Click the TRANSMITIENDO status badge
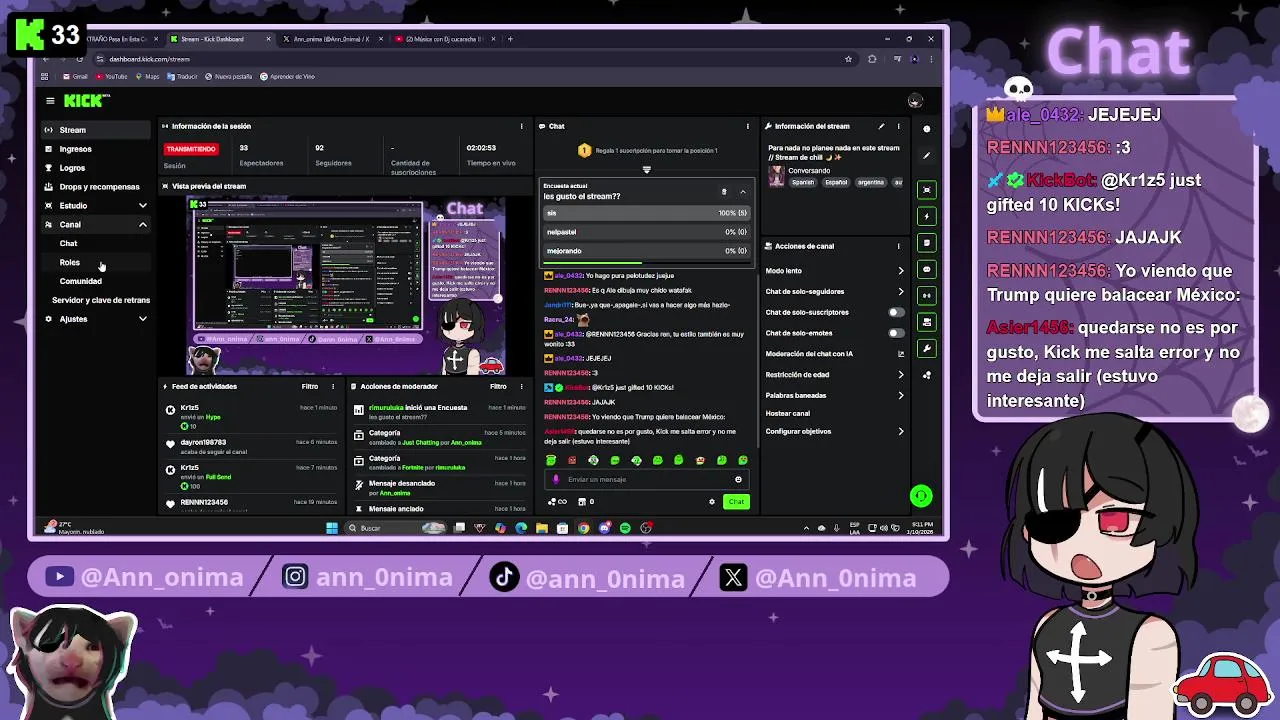This screenshot has width=1280, height=720. pyautogui.click(x=190, y=149)
